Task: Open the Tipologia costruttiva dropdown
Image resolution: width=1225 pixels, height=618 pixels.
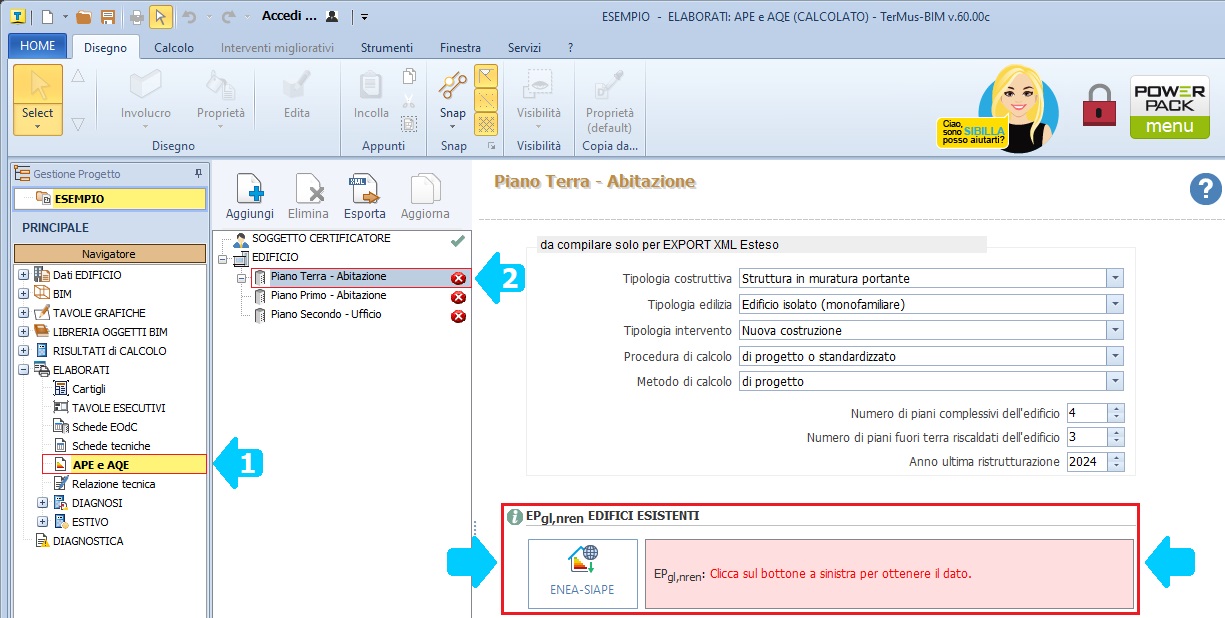Action: pos(1115,278)
